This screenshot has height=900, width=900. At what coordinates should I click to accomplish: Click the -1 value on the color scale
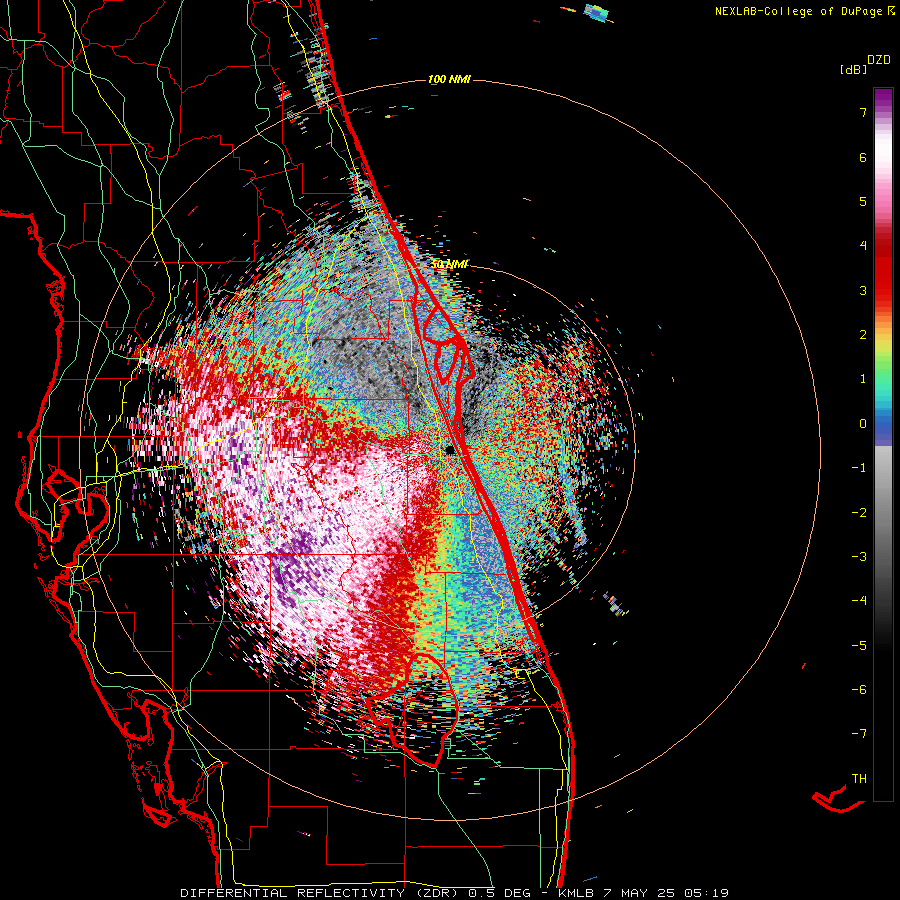[x=859, y=468]
